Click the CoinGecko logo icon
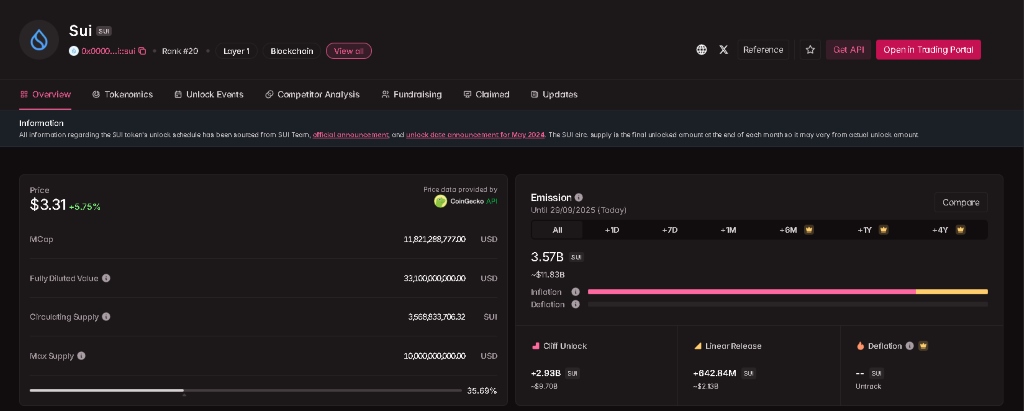1024x411 pixels. 440,201
